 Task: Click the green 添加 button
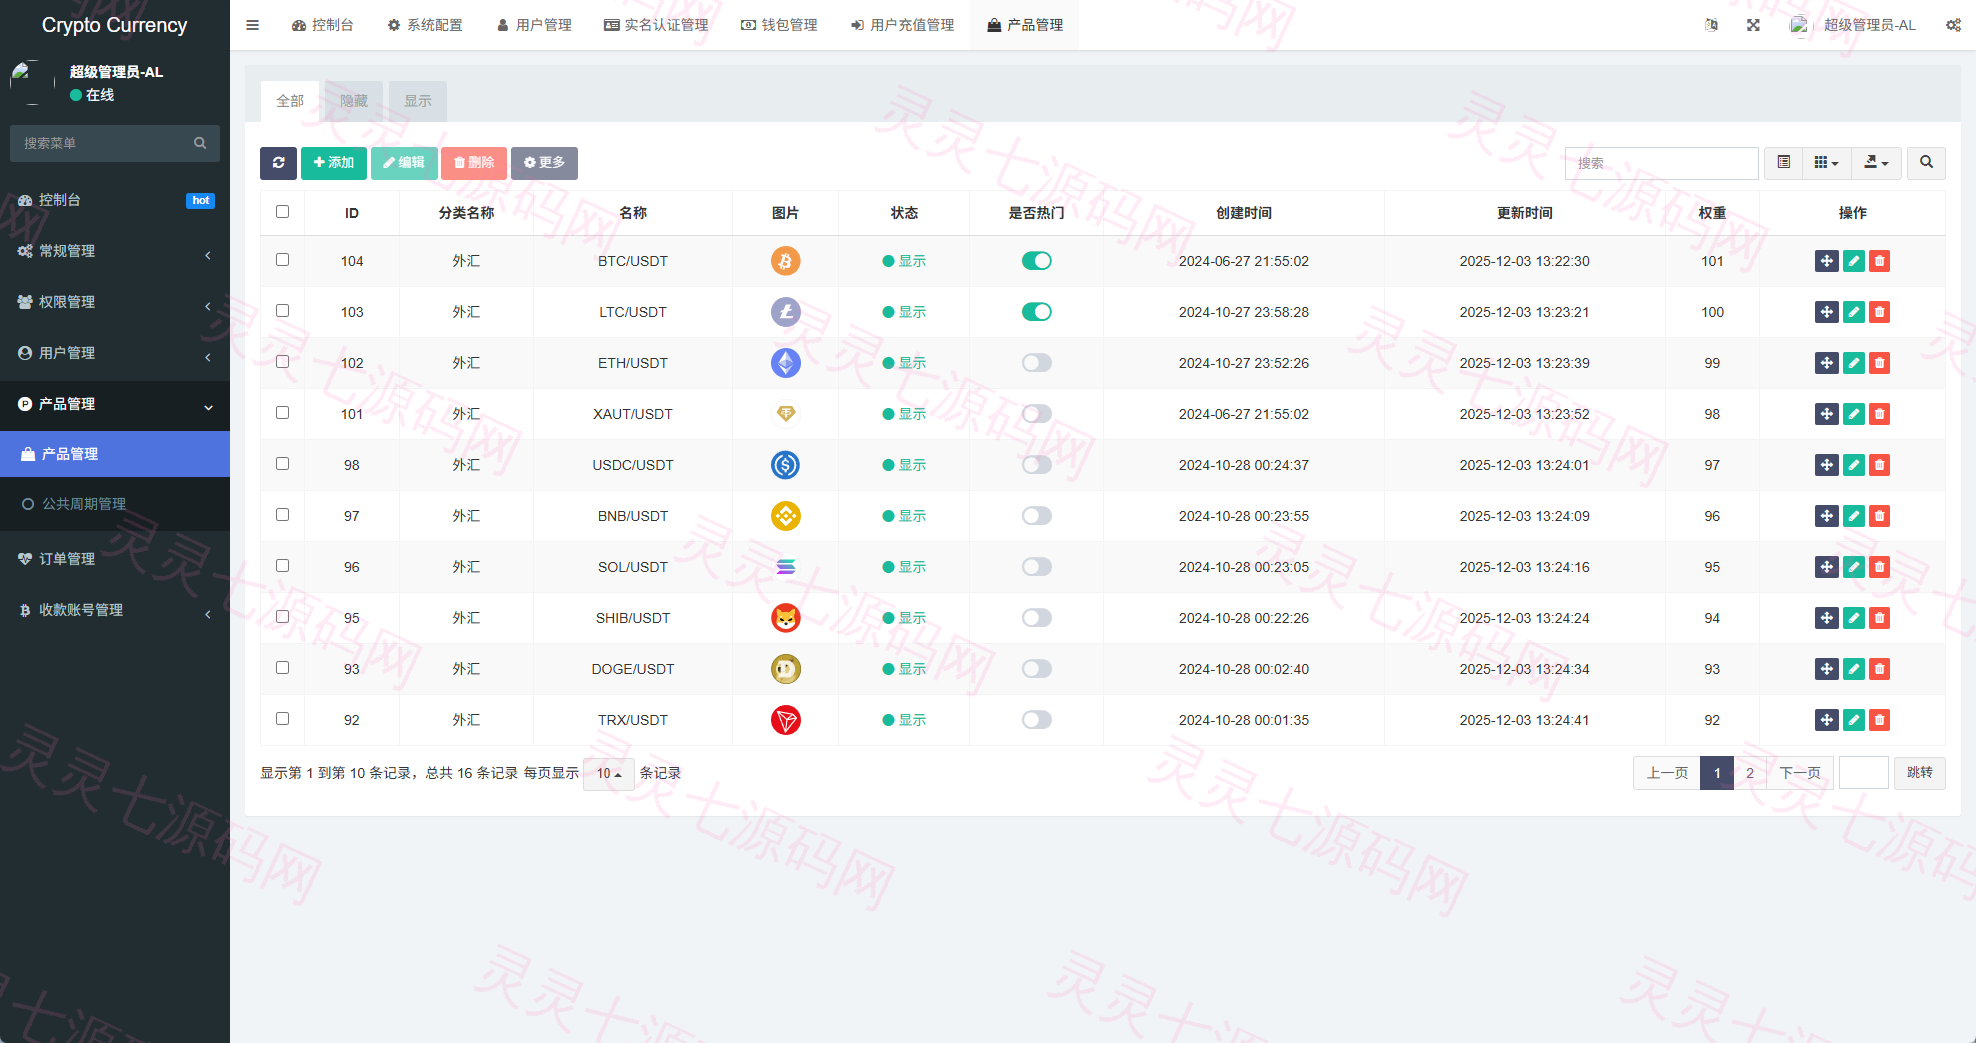point(334,163)
